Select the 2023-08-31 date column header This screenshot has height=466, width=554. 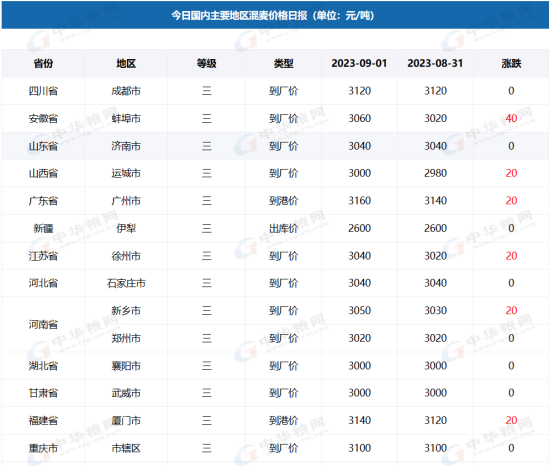click(x=435, y=64)
